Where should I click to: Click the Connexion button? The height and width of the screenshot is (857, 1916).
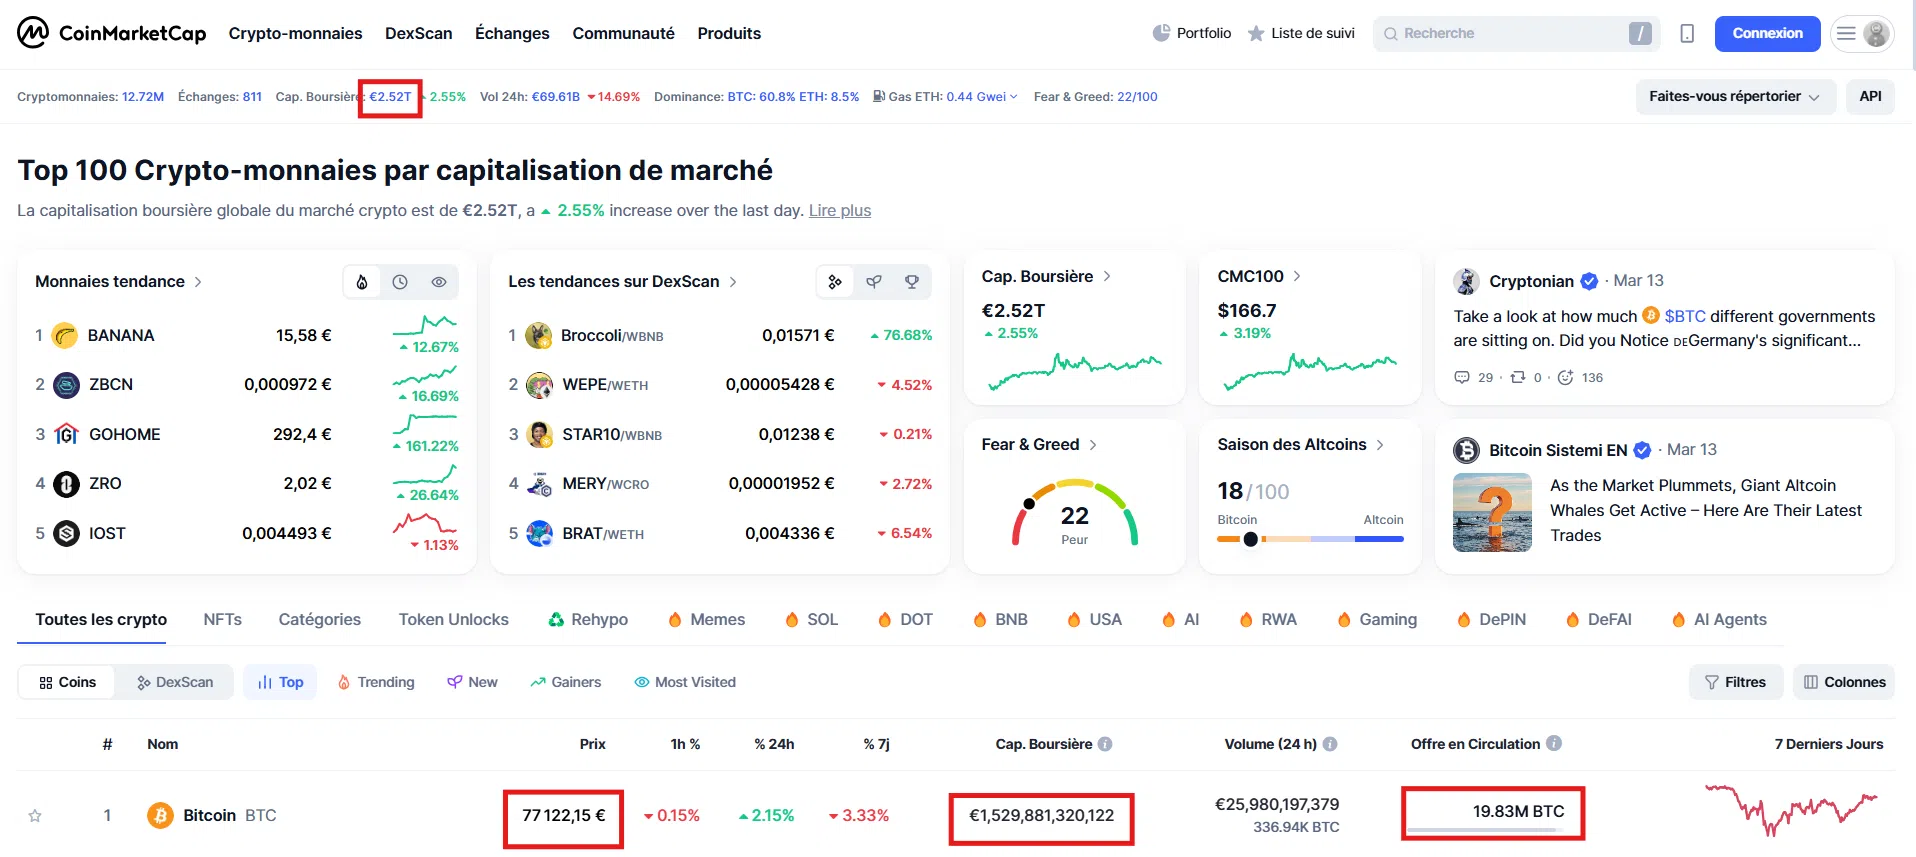pyautogui.click(x=1767, y=34)
